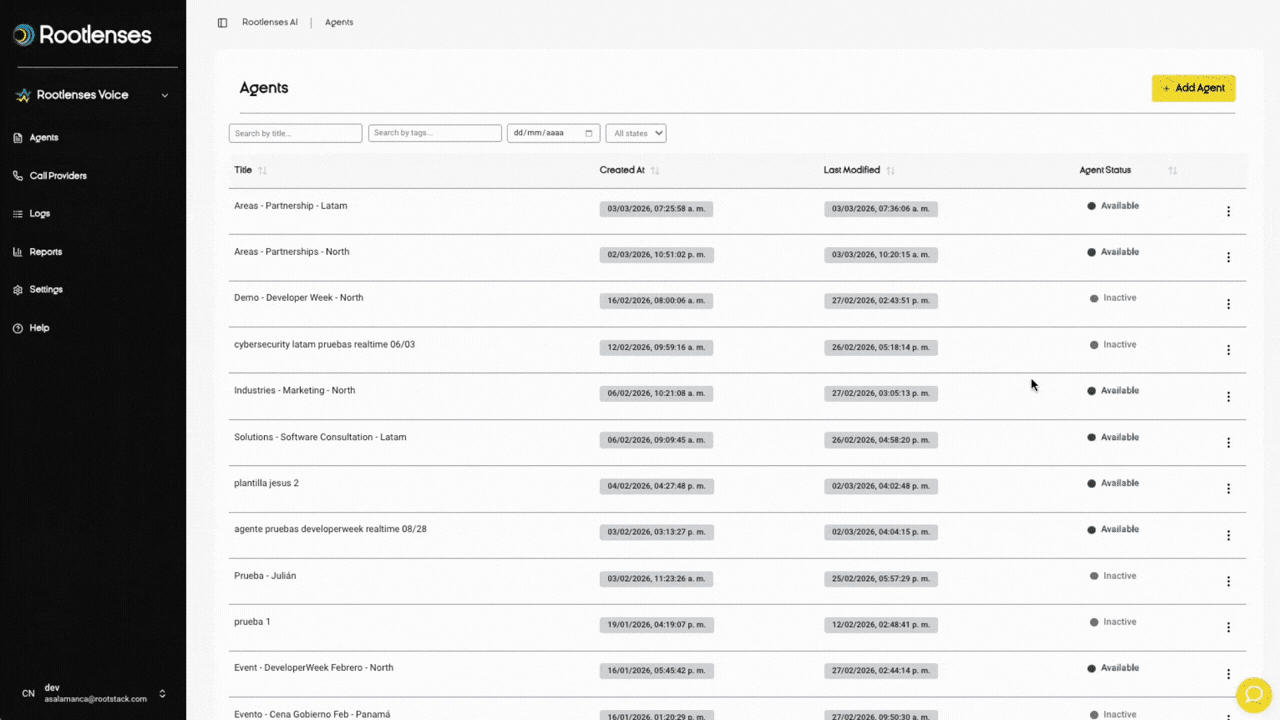The image size is (1280, 720).
Task: Sort by Created At column
Action: point(655,171)
